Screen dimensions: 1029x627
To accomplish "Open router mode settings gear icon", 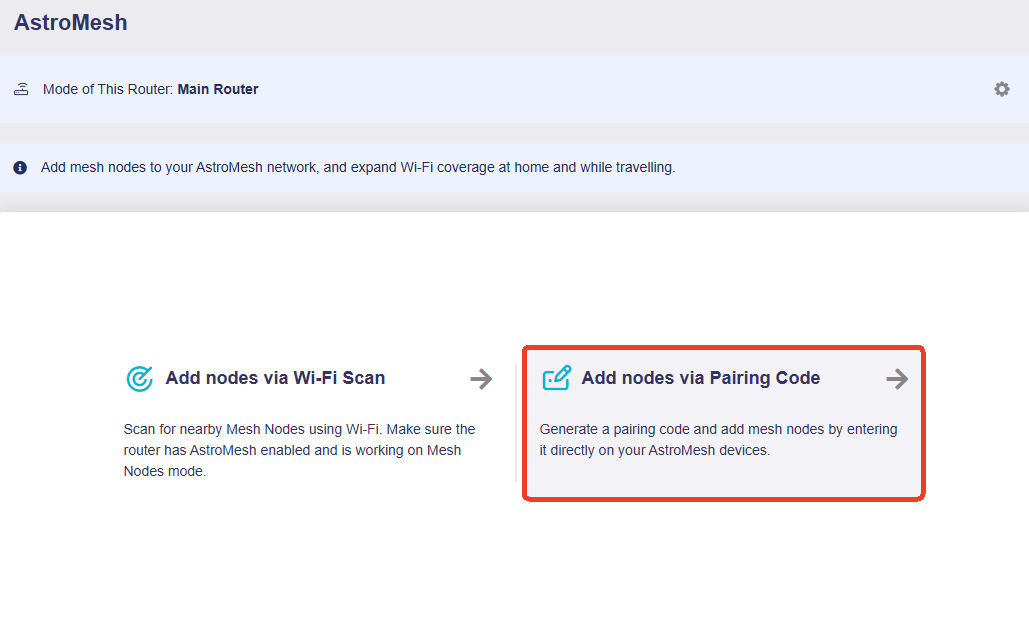I will (x=1001, y=89).
